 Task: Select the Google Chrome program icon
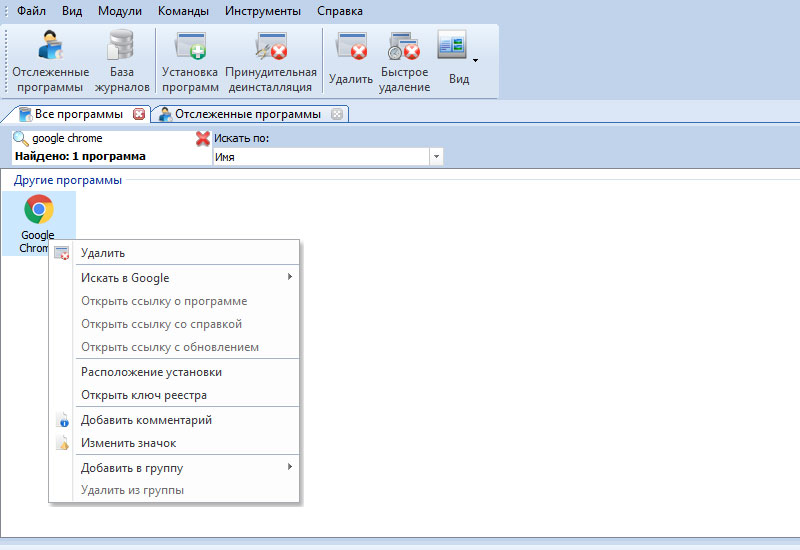[38, 221]
